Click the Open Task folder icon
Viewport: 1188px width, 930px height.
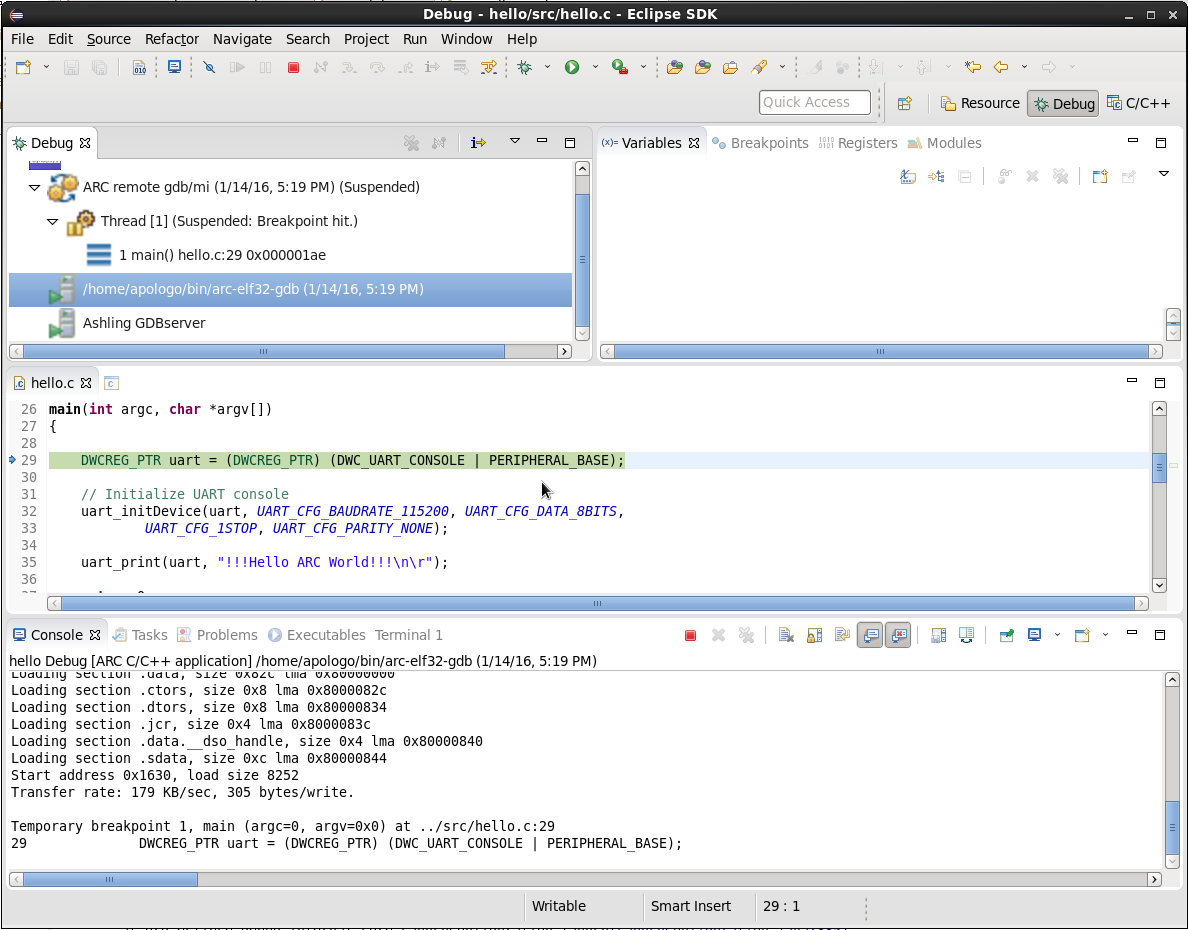click(x=730, y=67)
